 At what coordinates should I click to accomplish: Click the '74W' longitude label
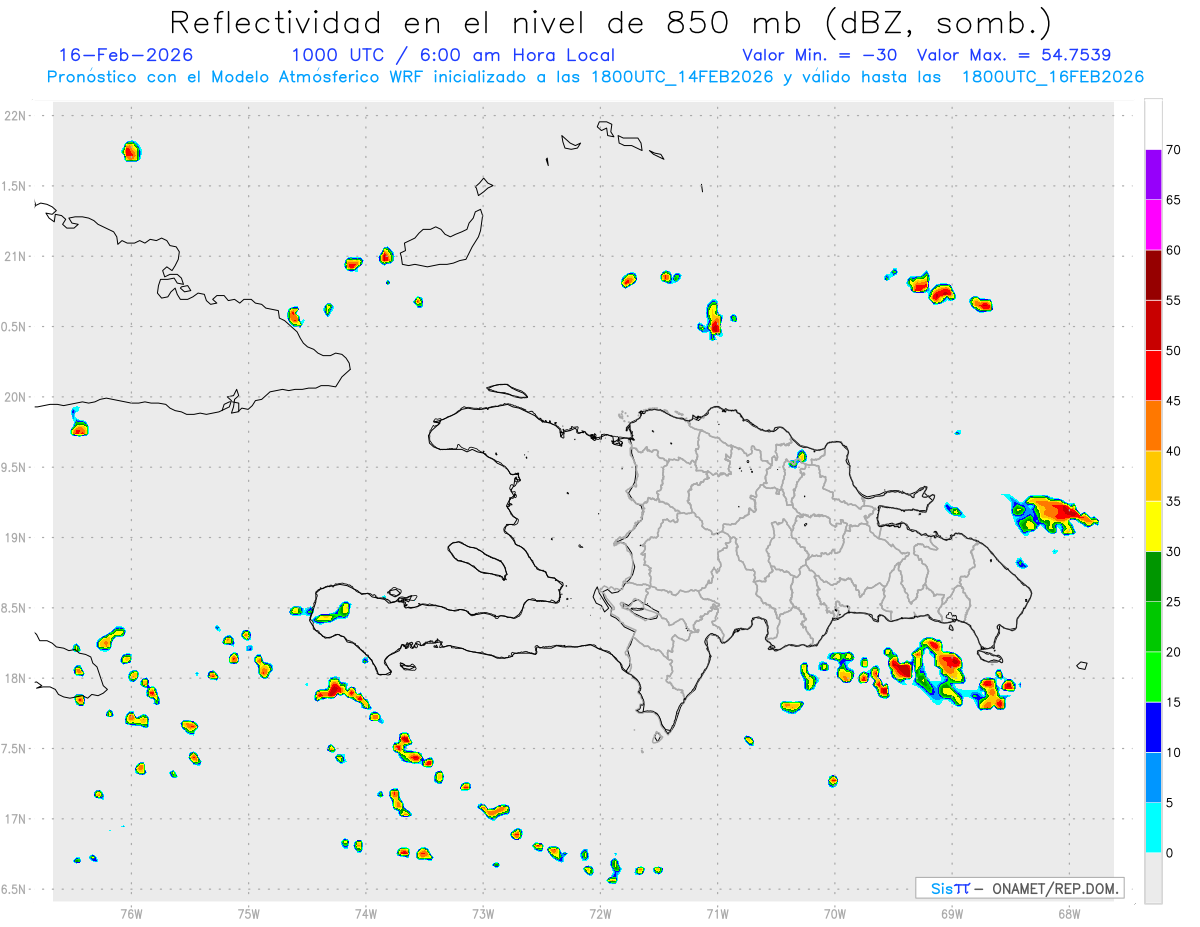coord(366,913)
